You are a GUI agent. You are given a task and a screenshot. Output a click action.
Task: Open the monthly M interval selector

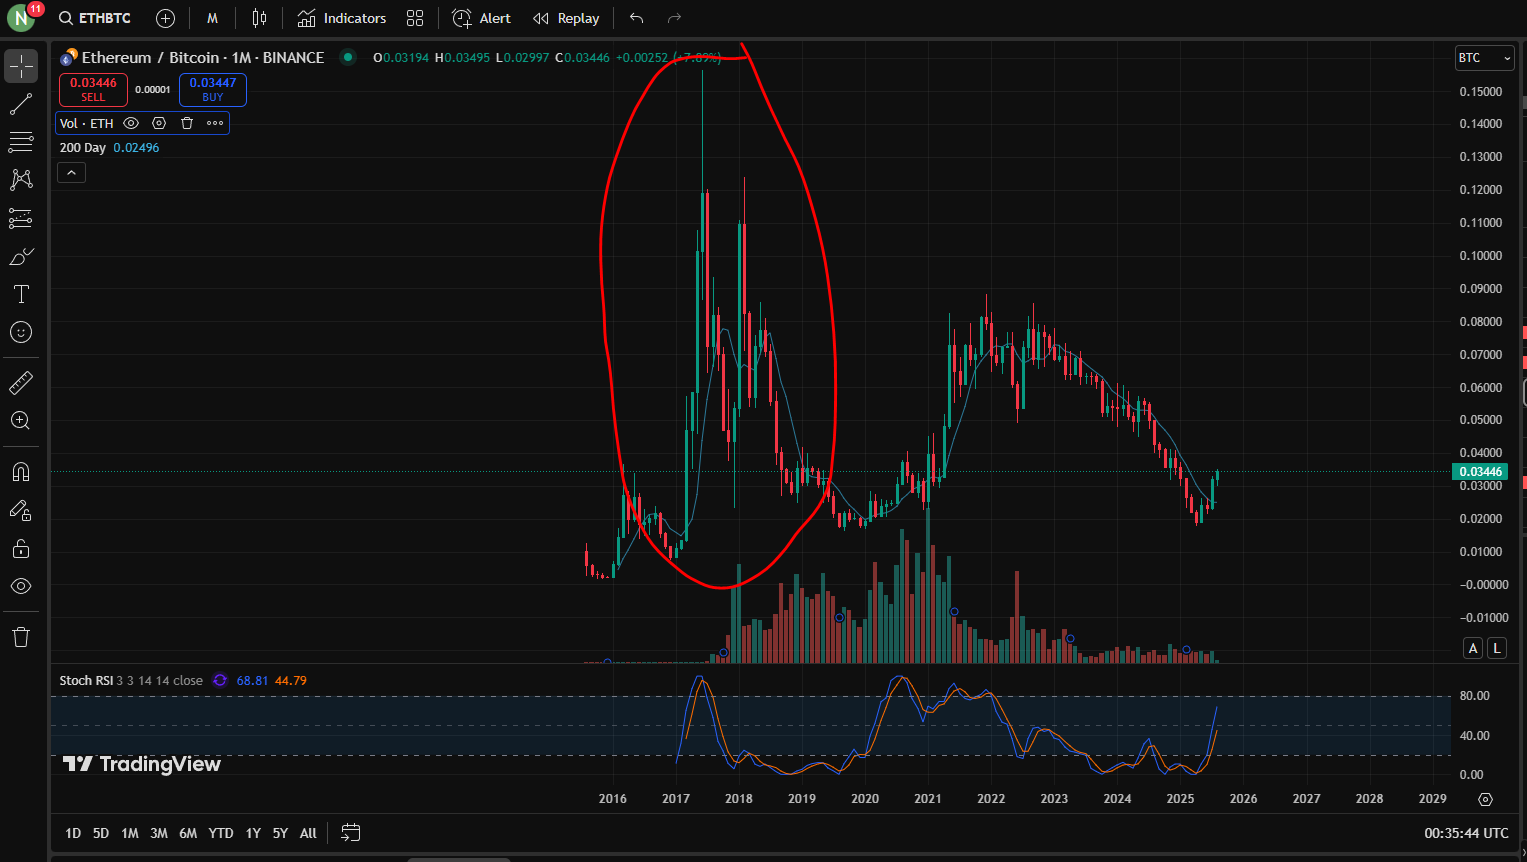click(212, 18)
